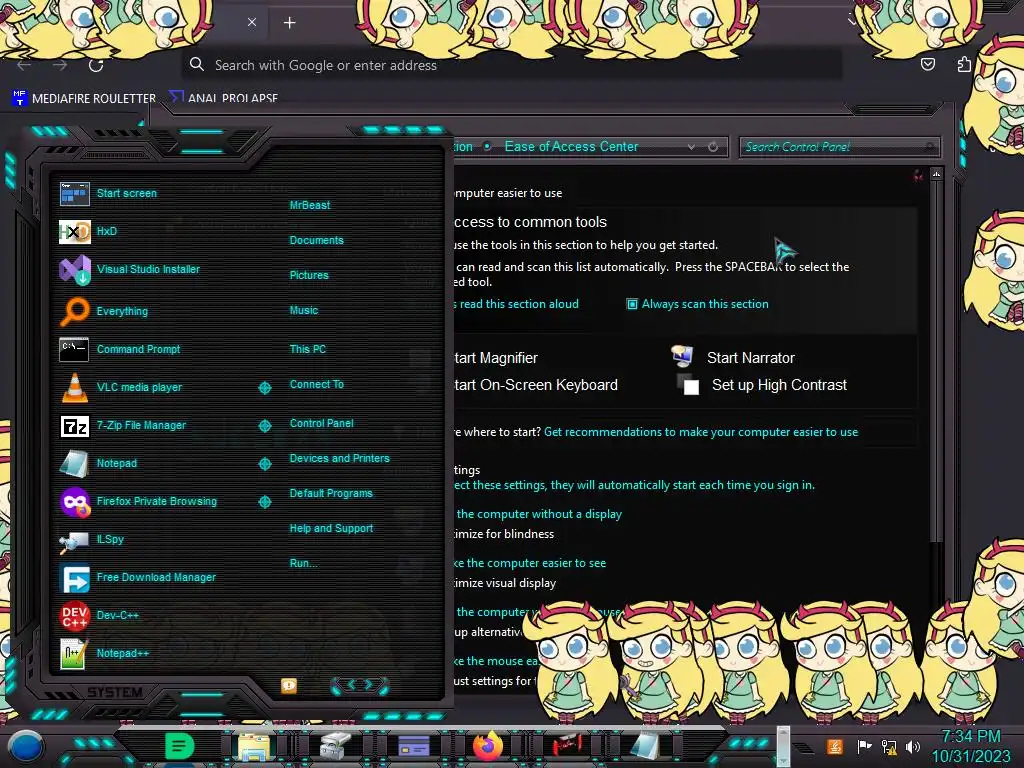Screen dimensions: 1024x768
Task: Click the Save to Pocket icon in Firefox
Action: click(927, 64)
